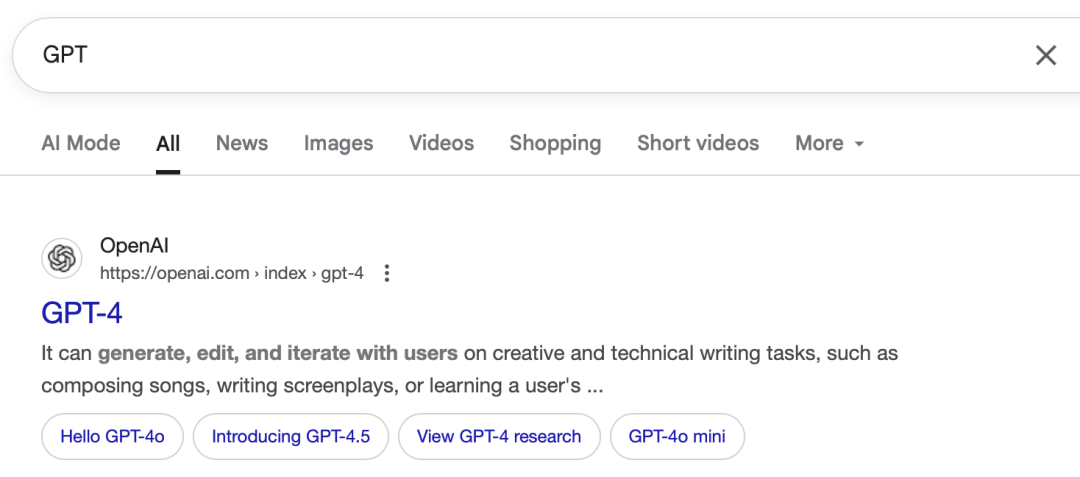Open the three-dot menu beside the OpenAI URL
This screenshot has height=477, width=1080.
(387, 273)
